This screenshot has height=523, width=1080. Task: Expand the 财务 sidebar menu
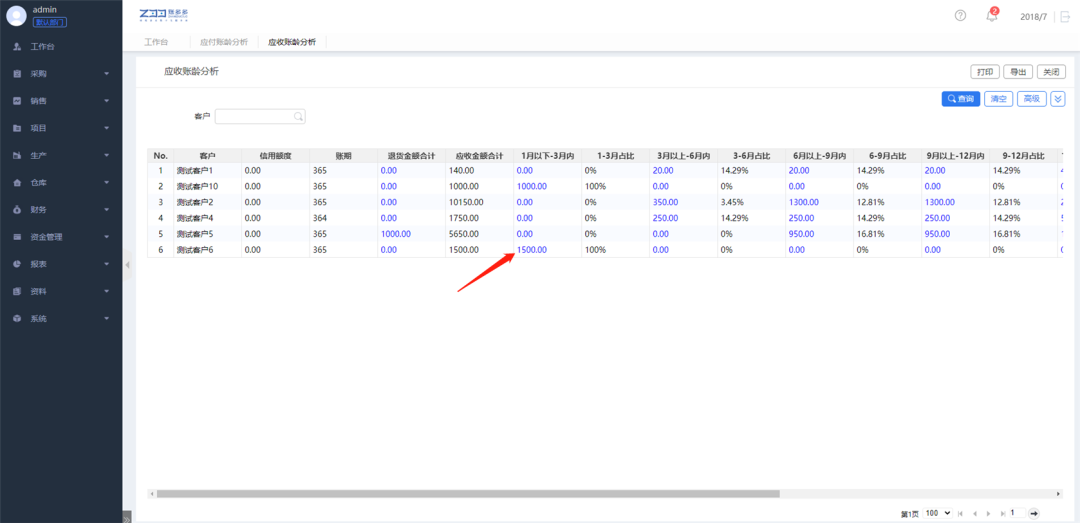(x=60, y=210)
